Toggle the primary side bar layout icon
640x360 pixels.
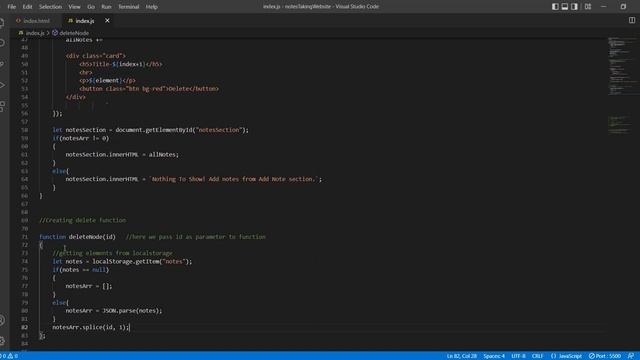click(x=555, y=7)
